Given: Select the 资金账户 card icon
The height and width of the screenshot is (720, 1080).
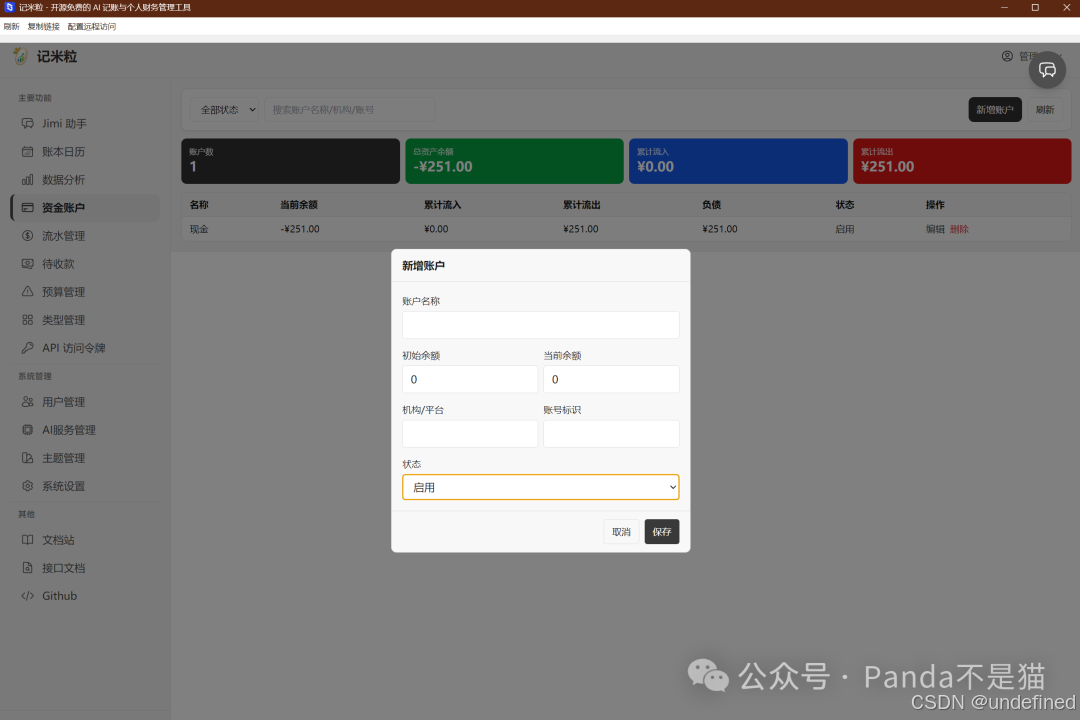Looking at the screenshot, I should (28, 207).
